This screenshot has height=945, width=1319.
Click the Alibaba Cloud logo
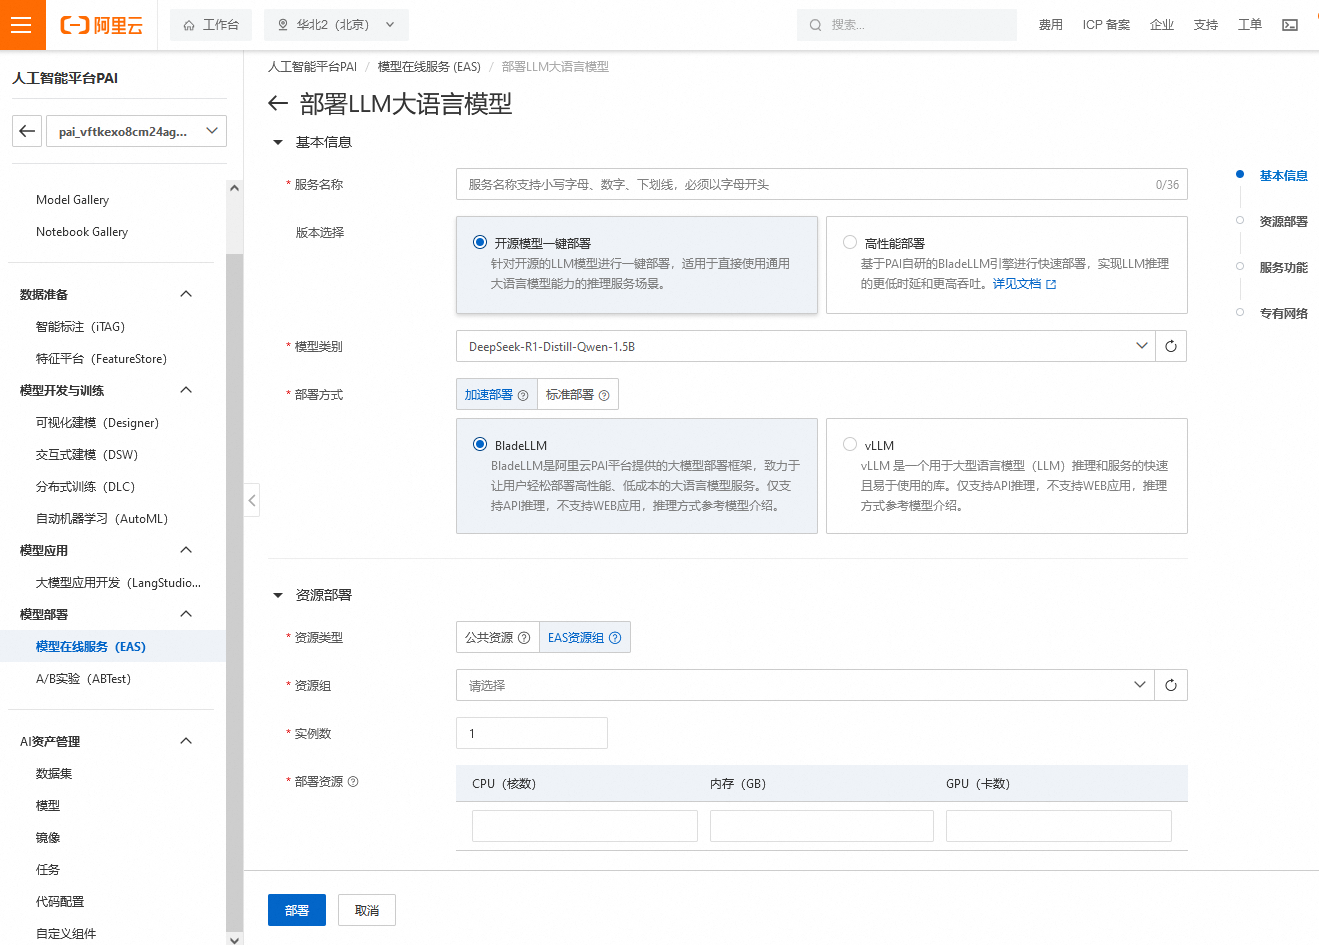(101, 25)
